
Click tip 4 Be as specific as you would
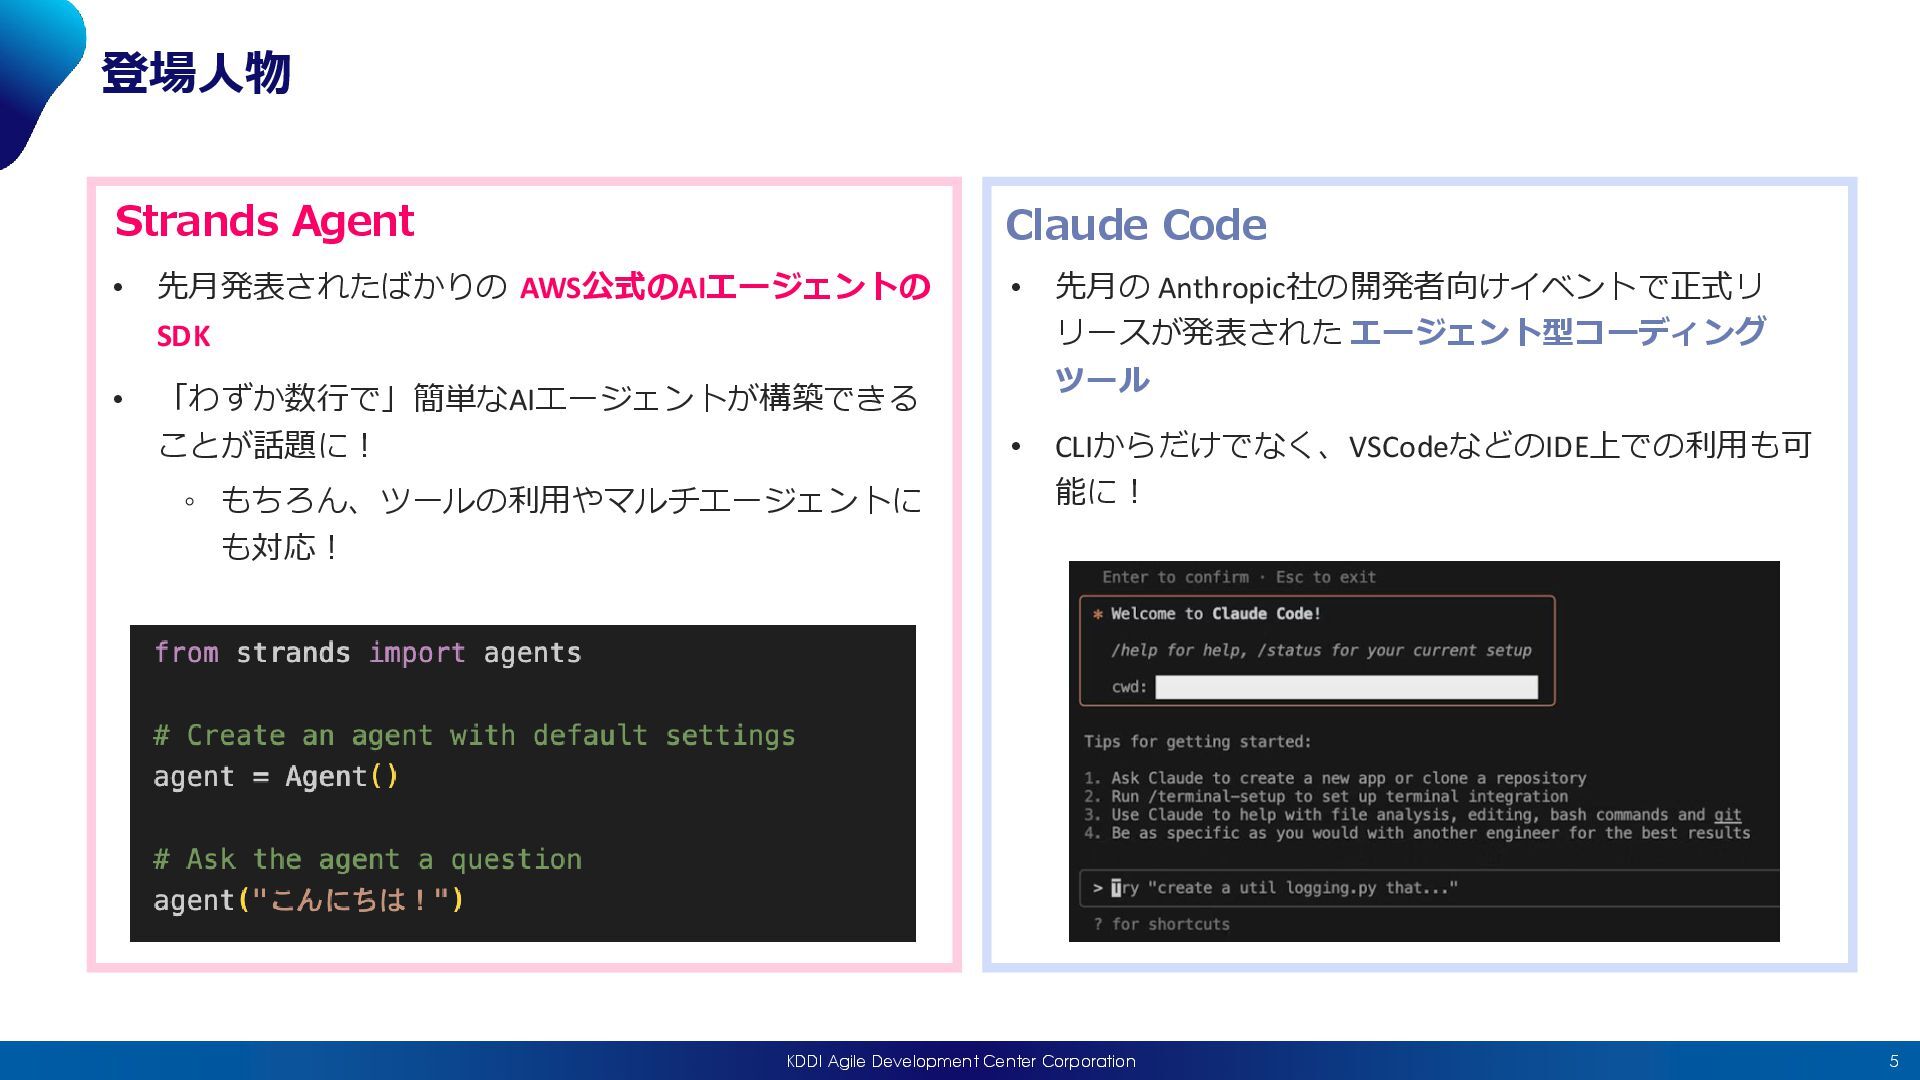(x=1417, y=833)
